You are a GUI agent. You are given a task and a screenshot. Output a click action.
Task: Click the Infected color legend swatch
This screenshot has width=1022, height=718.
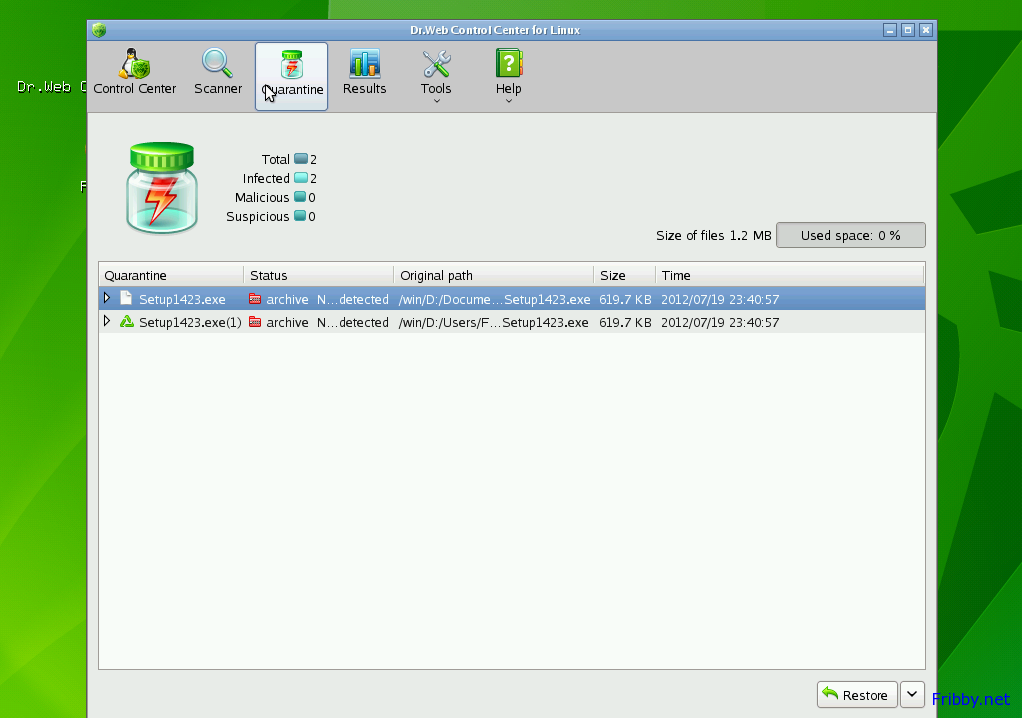click(300, 177)
